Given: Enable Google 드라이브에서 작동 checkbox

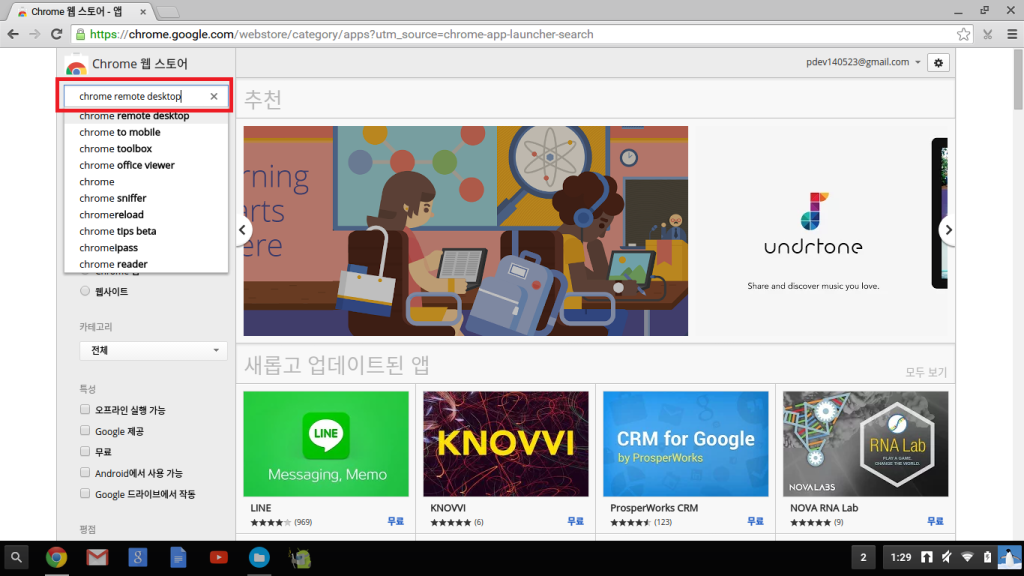Looking at the screenshot, I should point(85,493).
